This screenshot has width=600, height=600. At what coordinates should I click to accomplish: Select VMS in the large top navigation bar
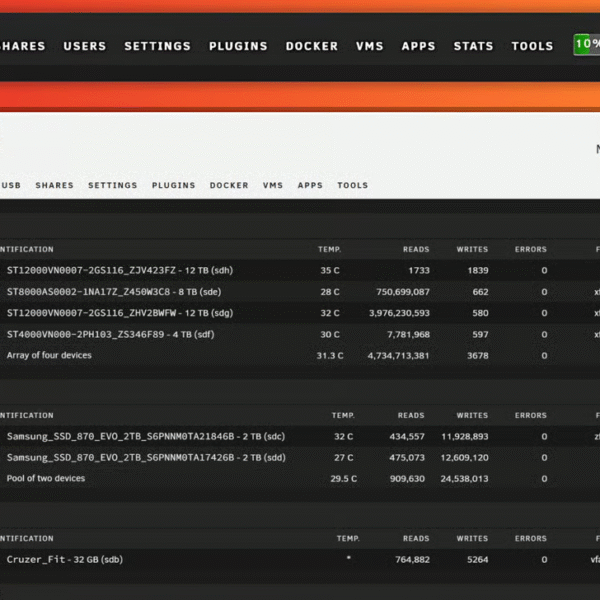369,46
